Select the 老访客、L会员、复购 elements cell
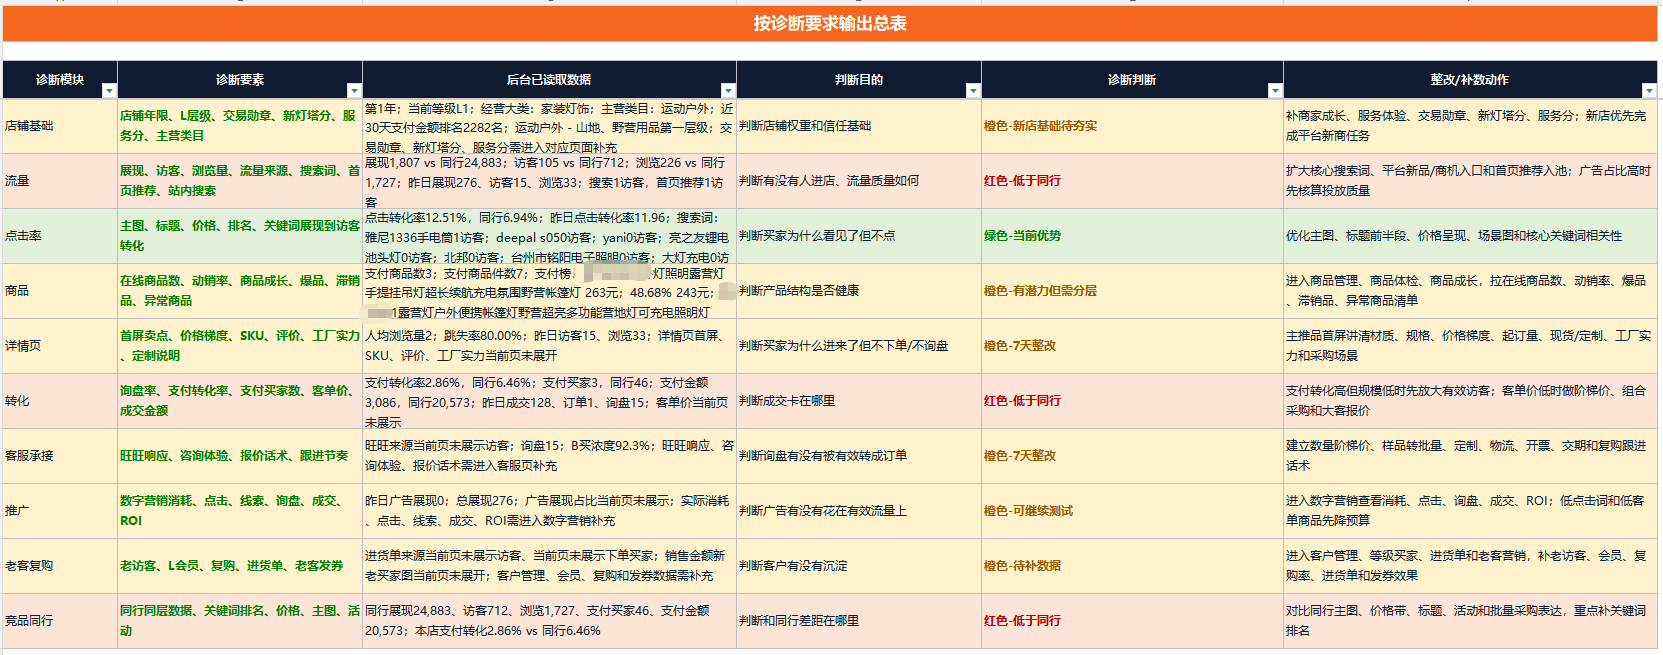This screenshot has height=655, width=1663. point(240,566)
